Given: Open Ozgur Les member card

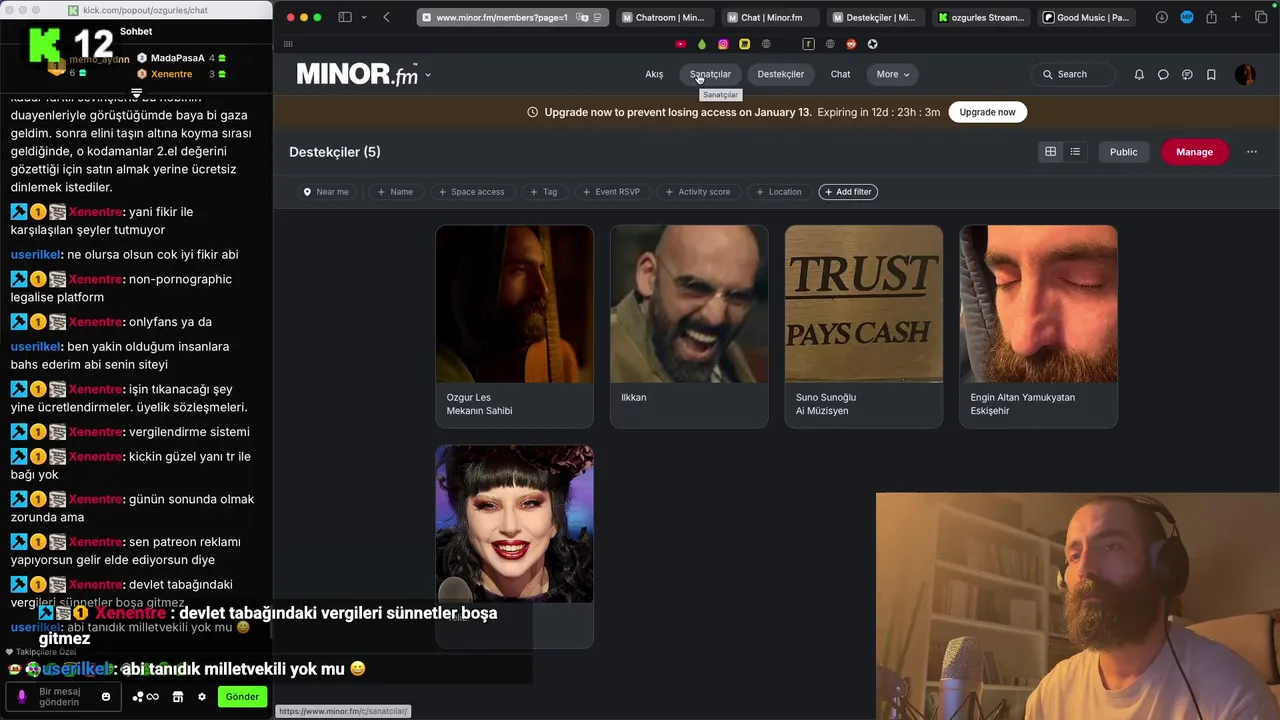Looking at the screenshot, I should 514,326.
